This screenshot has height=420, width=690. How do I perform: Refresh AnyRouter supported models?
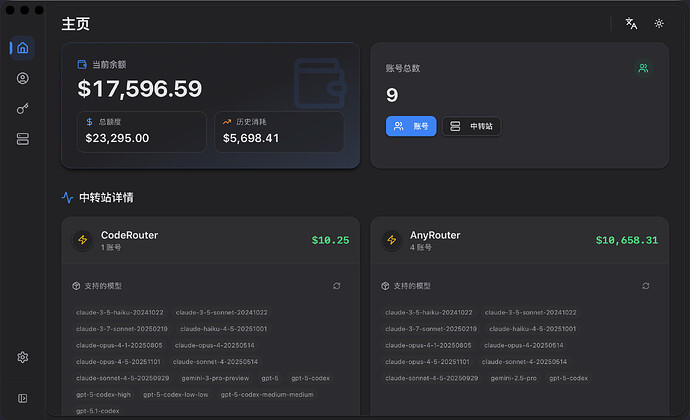point(646,286)
